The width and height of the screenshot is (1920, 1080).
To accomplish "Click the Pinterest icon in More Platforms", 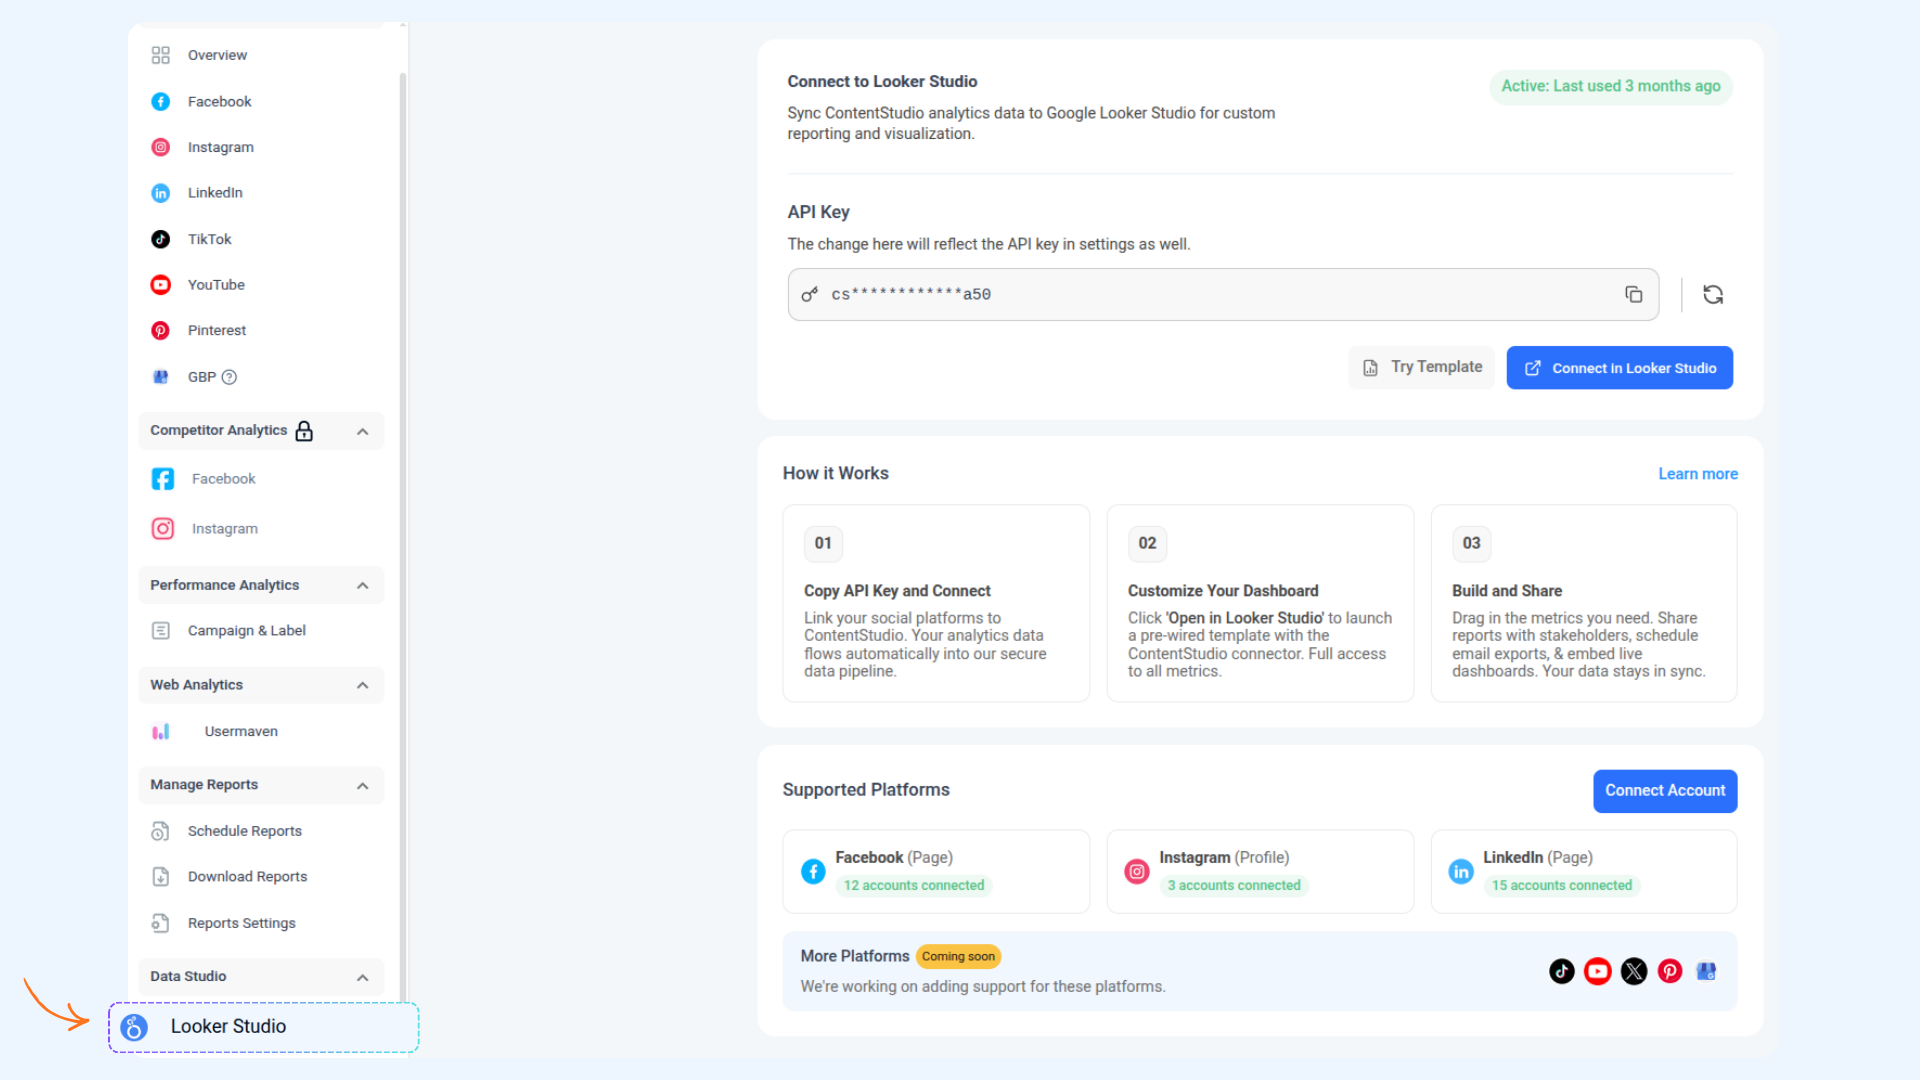I will [x=1669, y=971].
